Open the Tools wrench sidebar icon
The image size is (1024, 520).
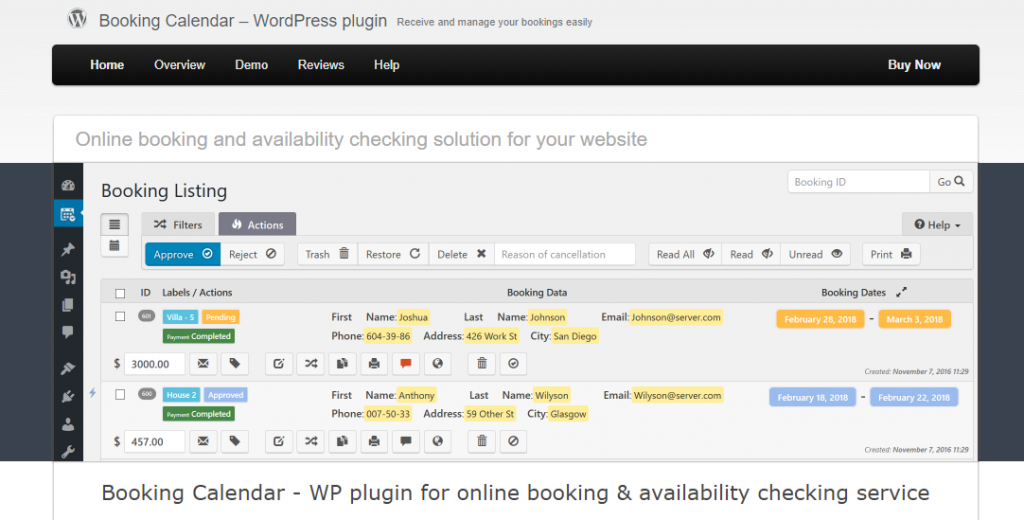point(68,451)
